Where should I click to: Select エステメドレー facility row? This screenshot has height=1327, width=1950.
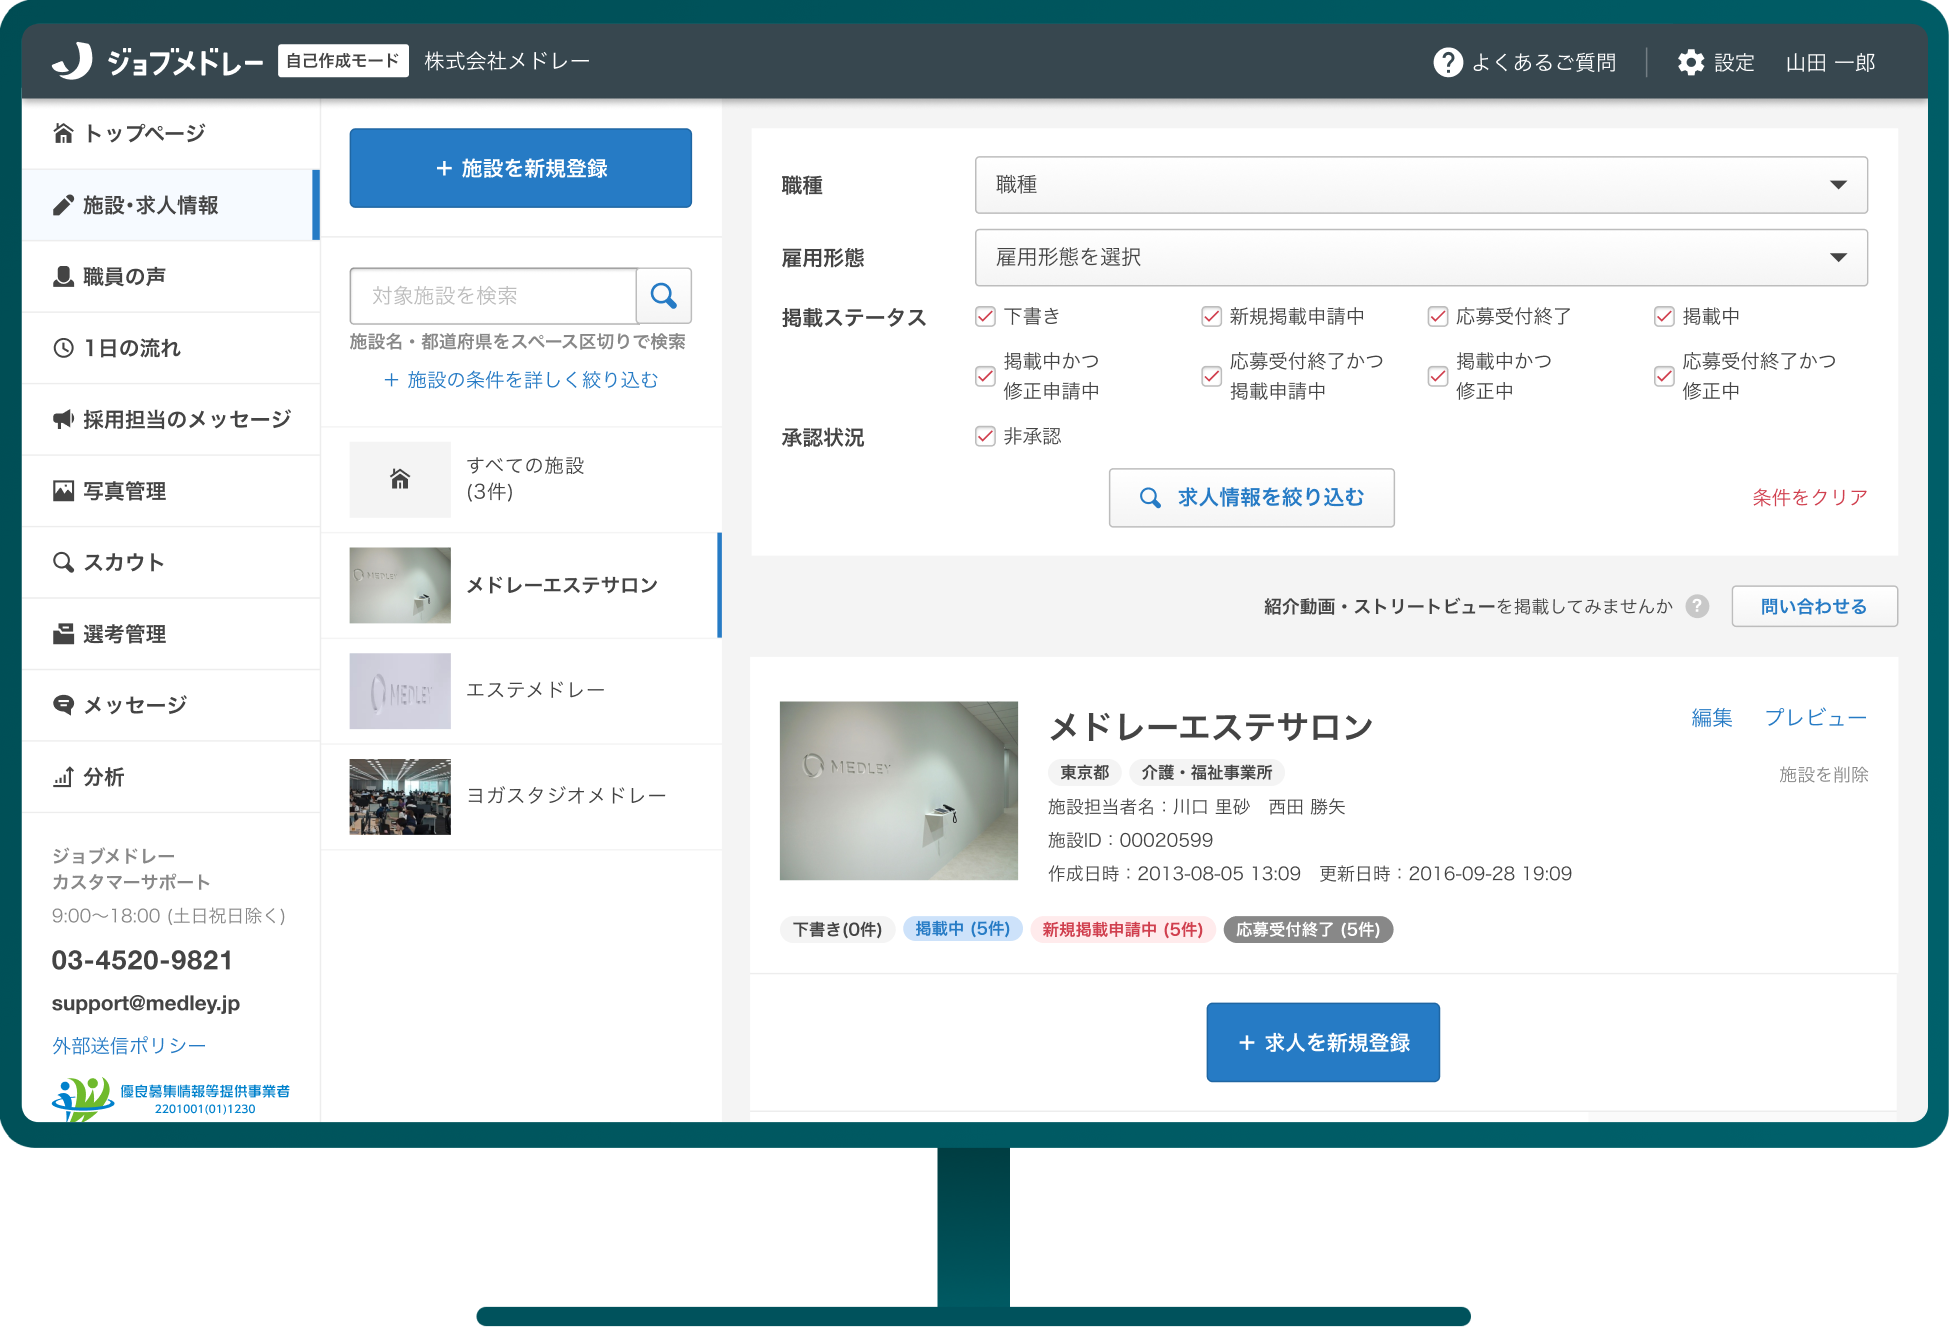point(520,691)
